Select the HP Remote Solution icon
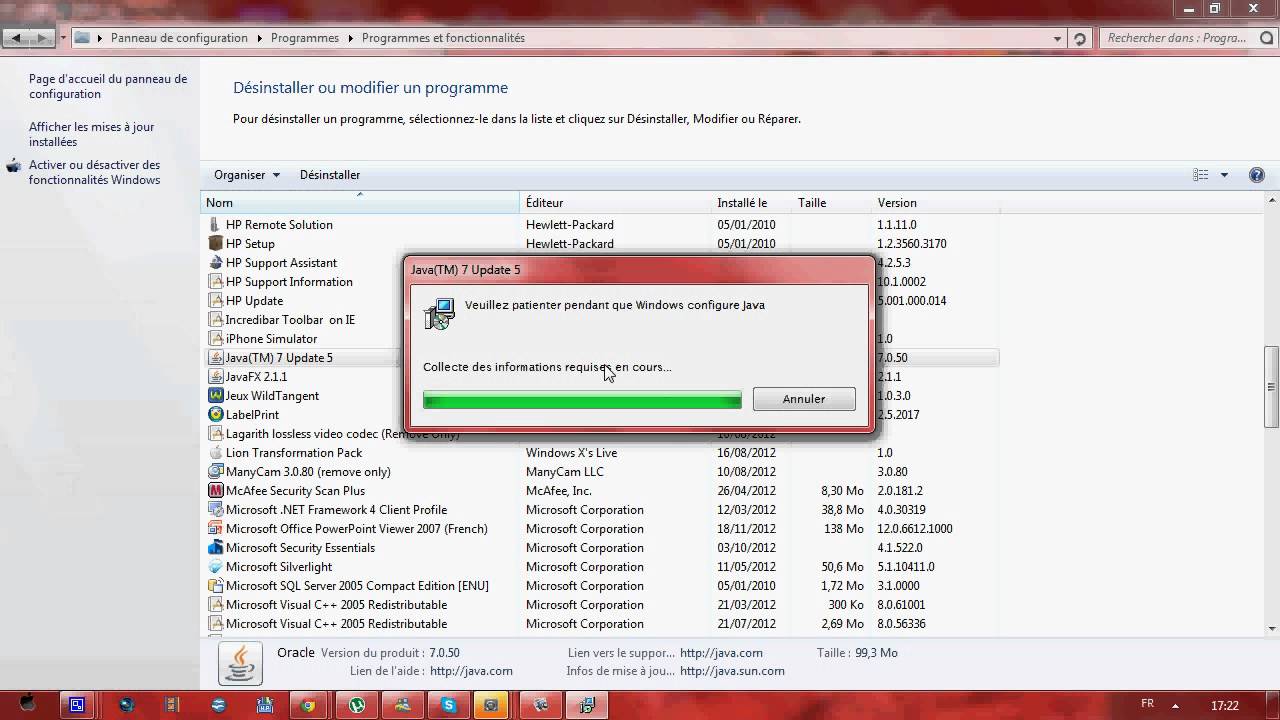The height and width of the screenshot is (720, 1280). pos(215,225)
